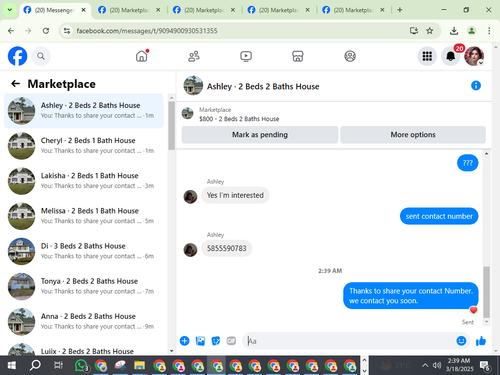Image resolution: width=500 pixels, height=375 pixels.
Task: Open Facebook search magnifier
Action: pos(41,56)
